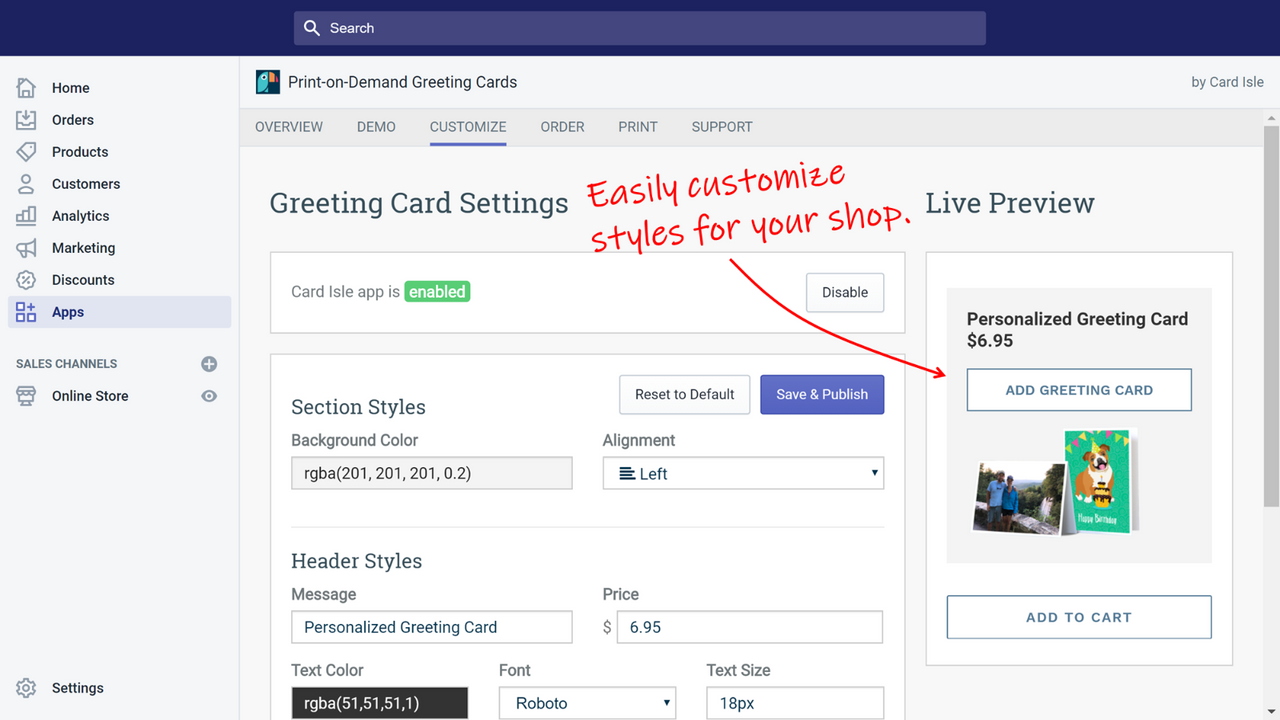Go to Products in sidebar
Viewport: 1280px width, 720px height.
80,152
